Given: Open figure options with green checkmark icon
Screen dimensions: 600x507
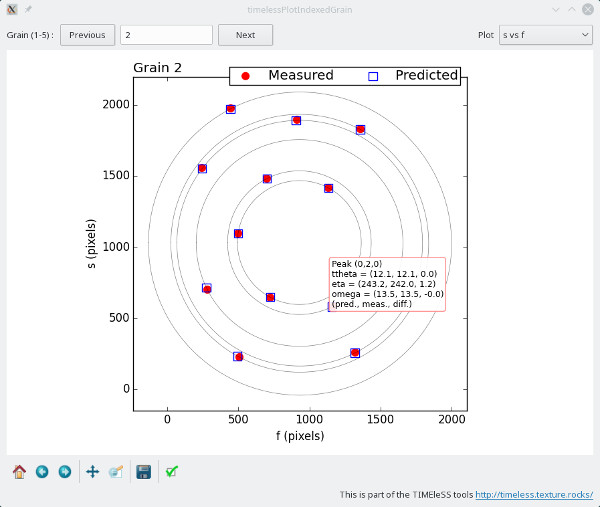Looking at the screenshot, I should 172,471.
